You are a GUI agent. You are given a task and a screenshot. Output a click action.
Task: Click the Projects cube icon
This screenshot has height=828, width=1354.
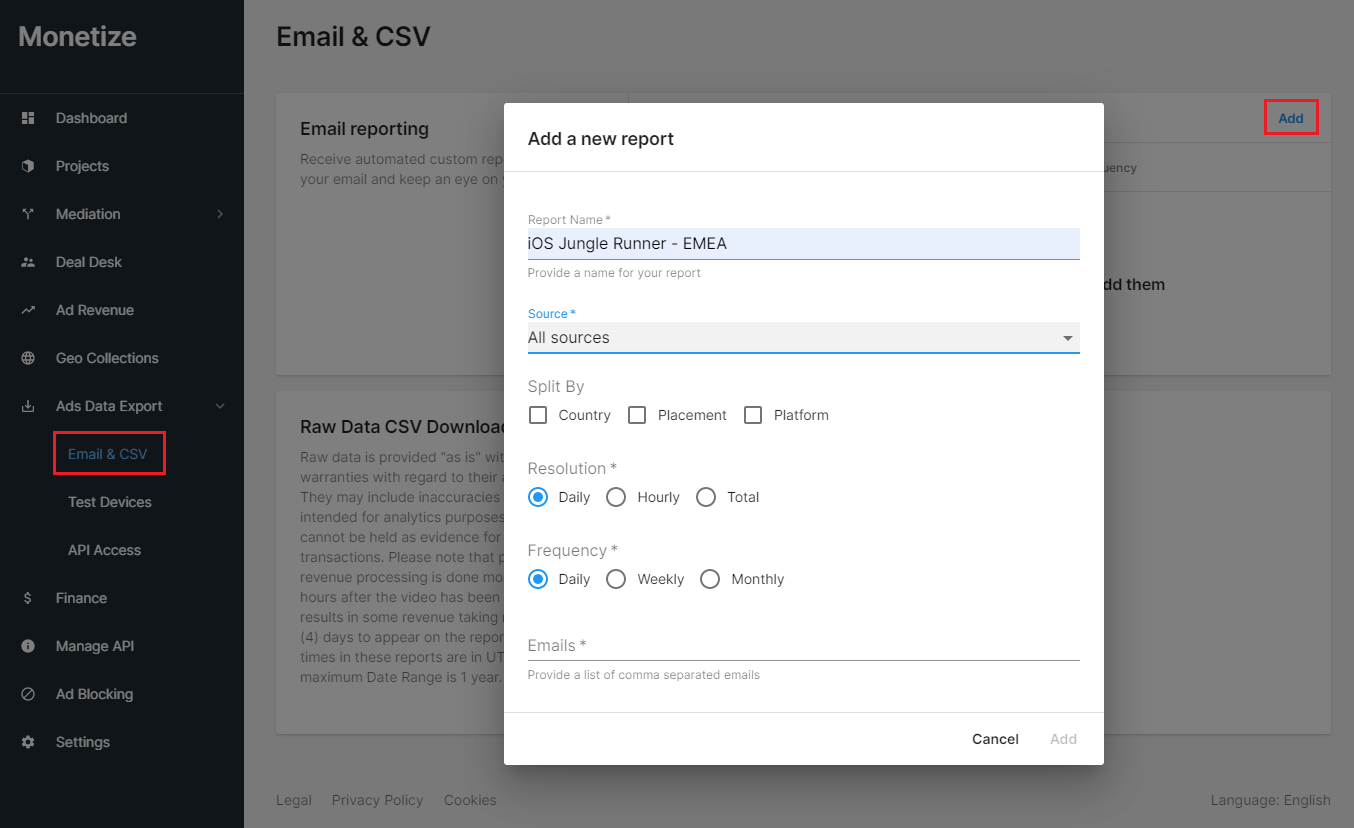click(x=28, y=166)
